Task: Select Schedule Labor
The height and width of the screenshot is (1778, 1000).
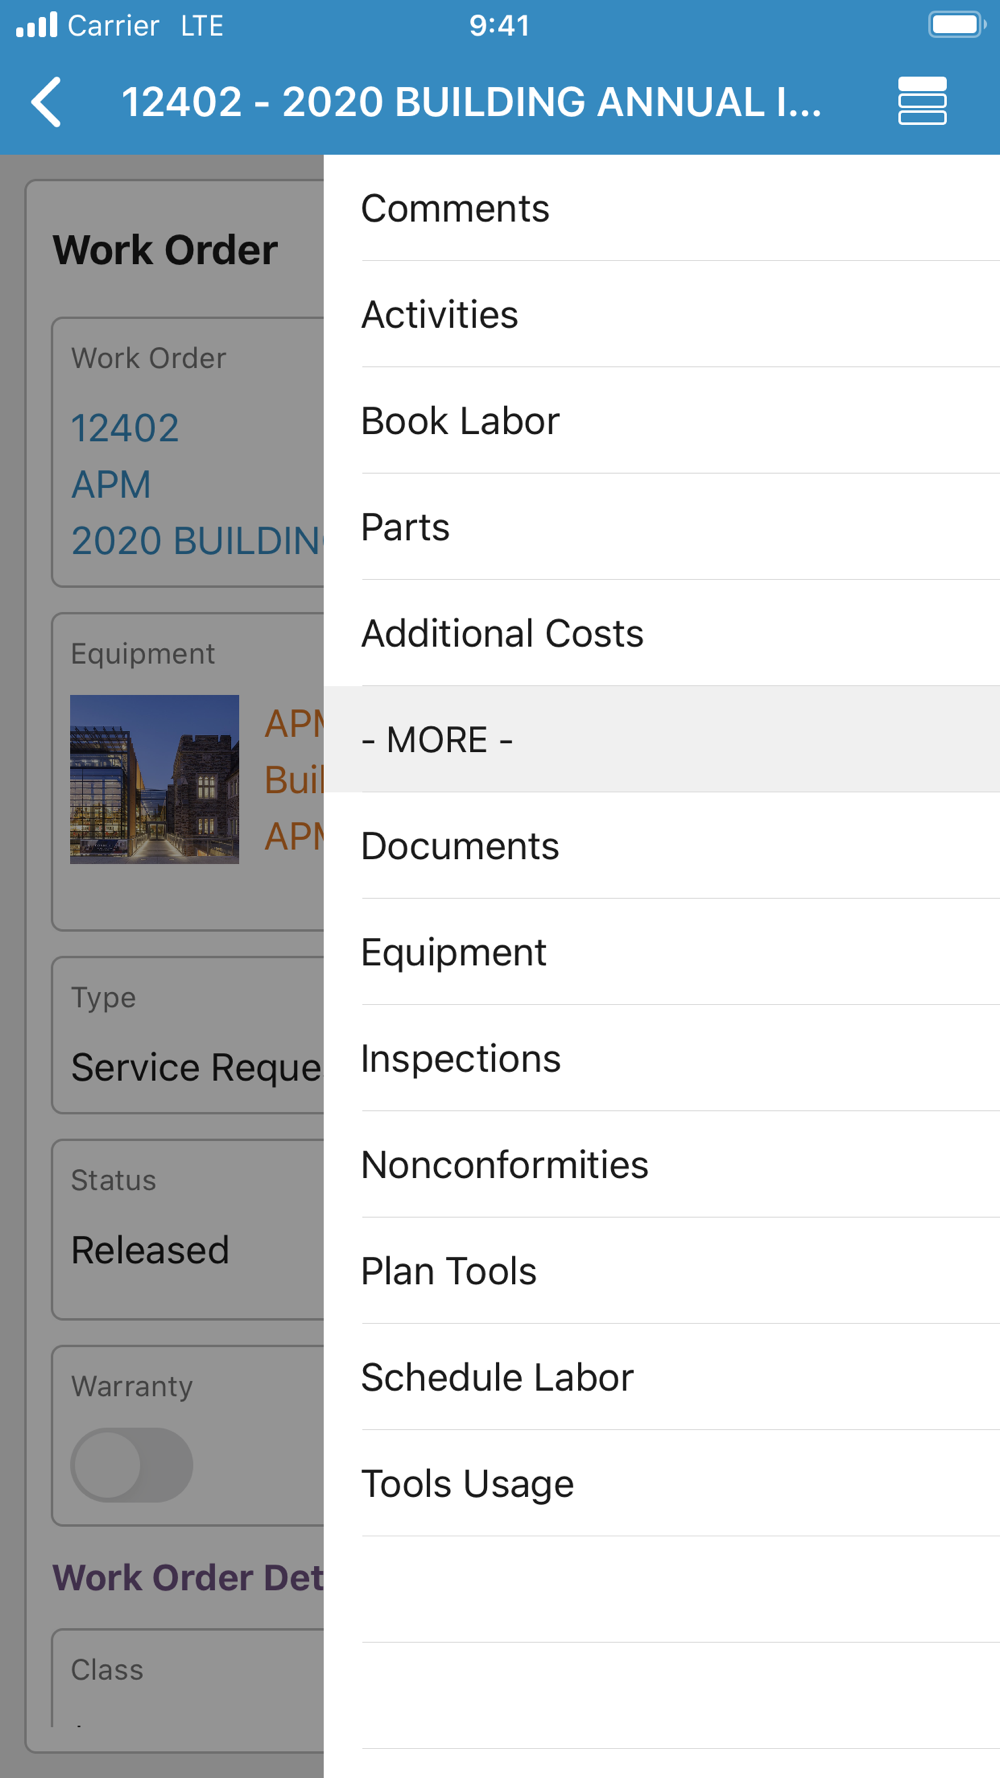Action: pos(662,1377)
